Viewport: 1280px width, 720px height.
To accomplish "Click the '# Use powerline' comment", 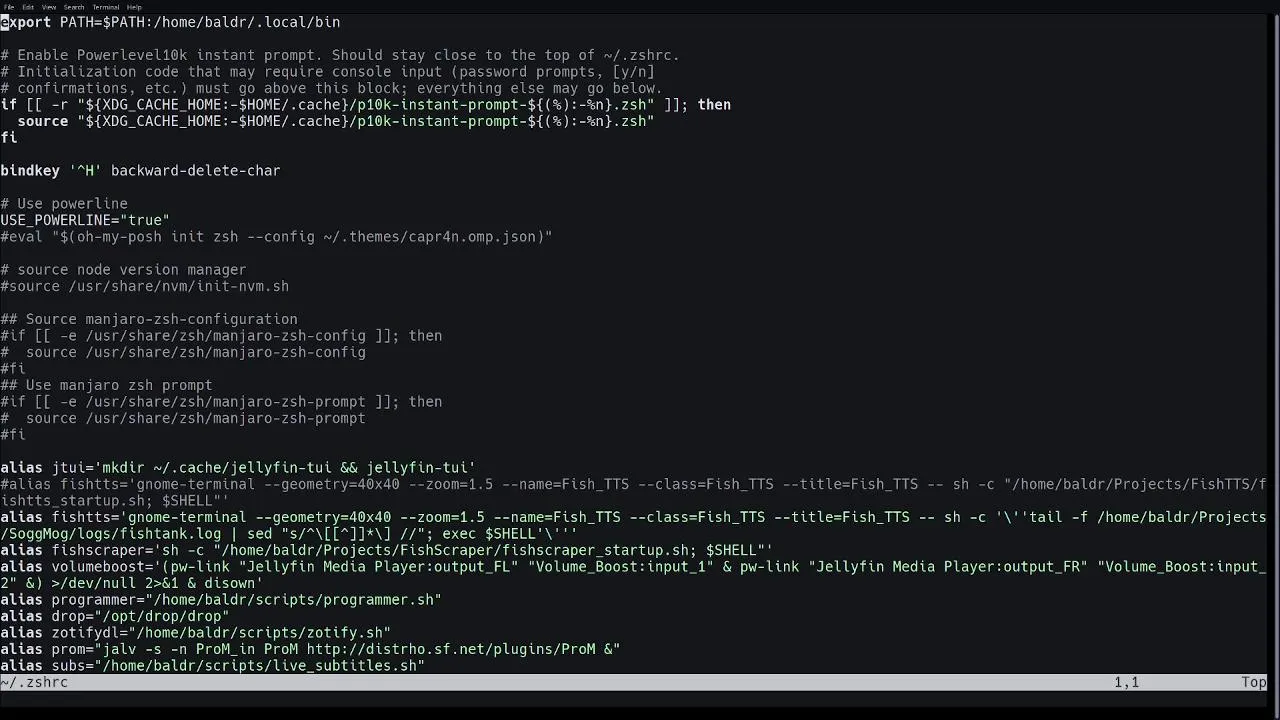I will [x=64, y=204].
